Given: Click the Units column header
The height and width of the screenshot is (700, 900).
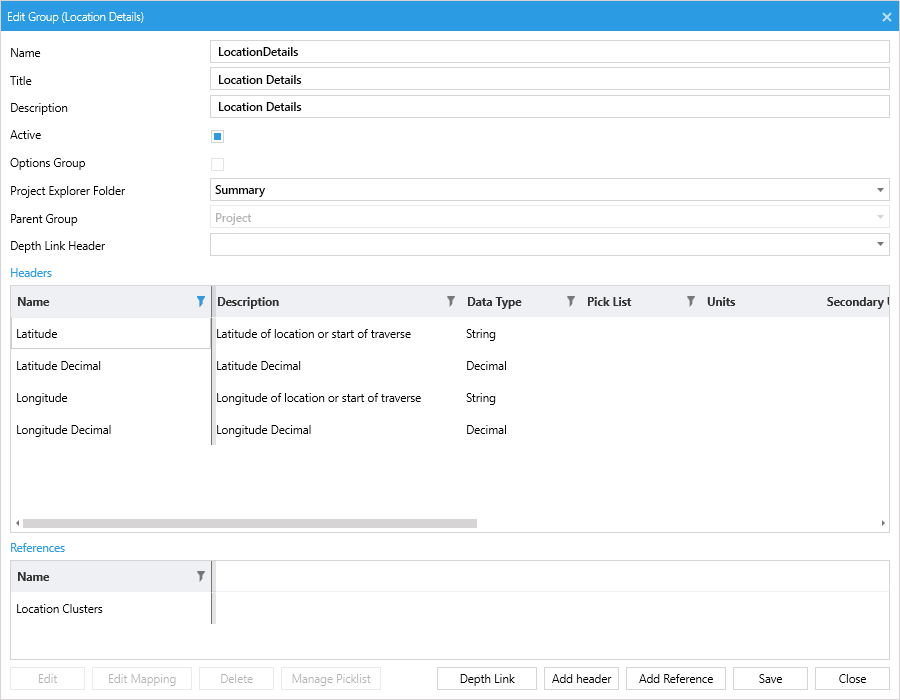Looking at the screenshot, I should tap(721, 302).
